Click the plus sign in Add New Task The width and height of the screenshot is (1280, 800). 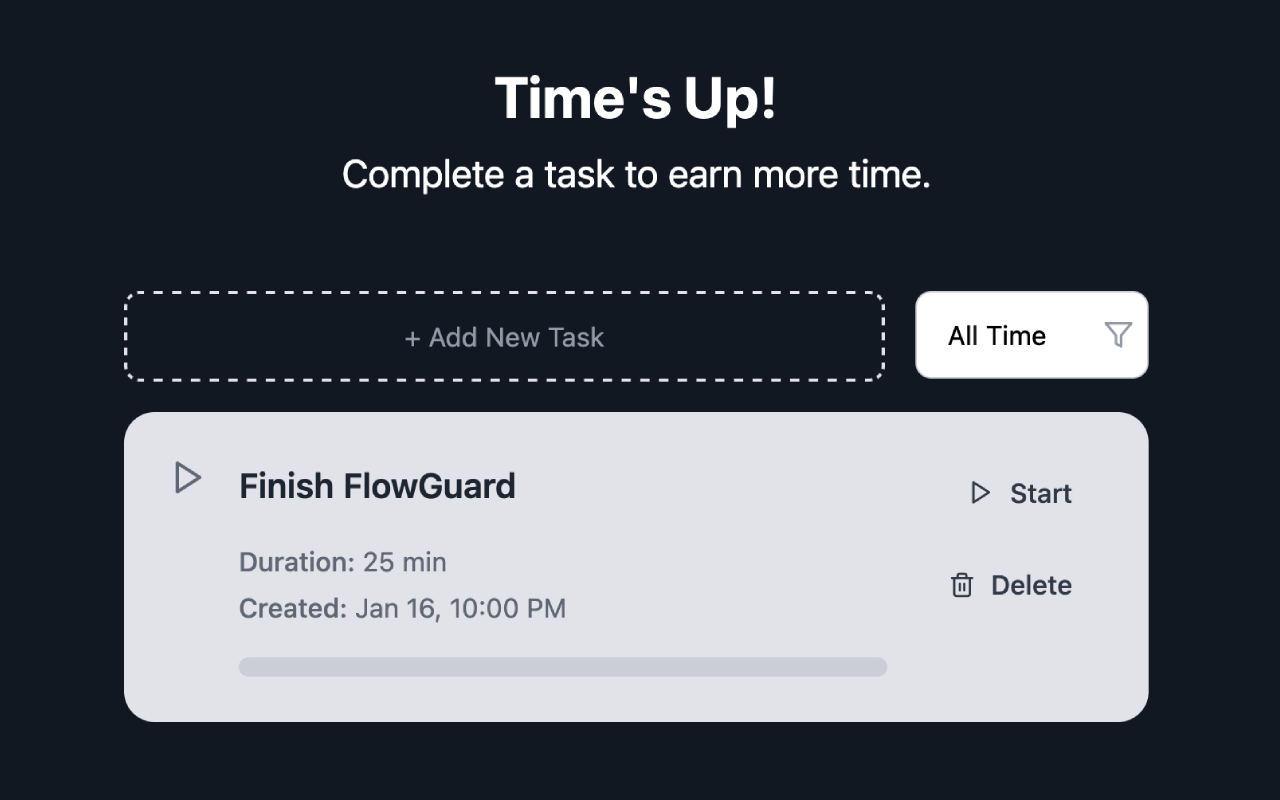pos(412,338)
